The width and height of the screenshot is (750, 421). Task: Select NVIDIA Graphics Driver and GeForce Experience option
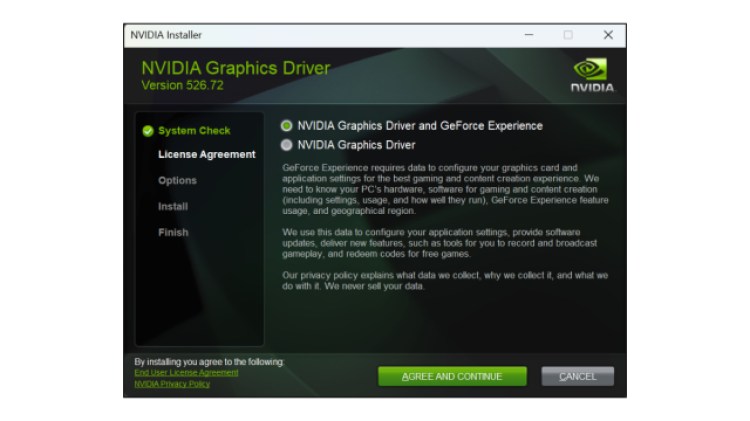pyautogui.click(x=287, y=126)
